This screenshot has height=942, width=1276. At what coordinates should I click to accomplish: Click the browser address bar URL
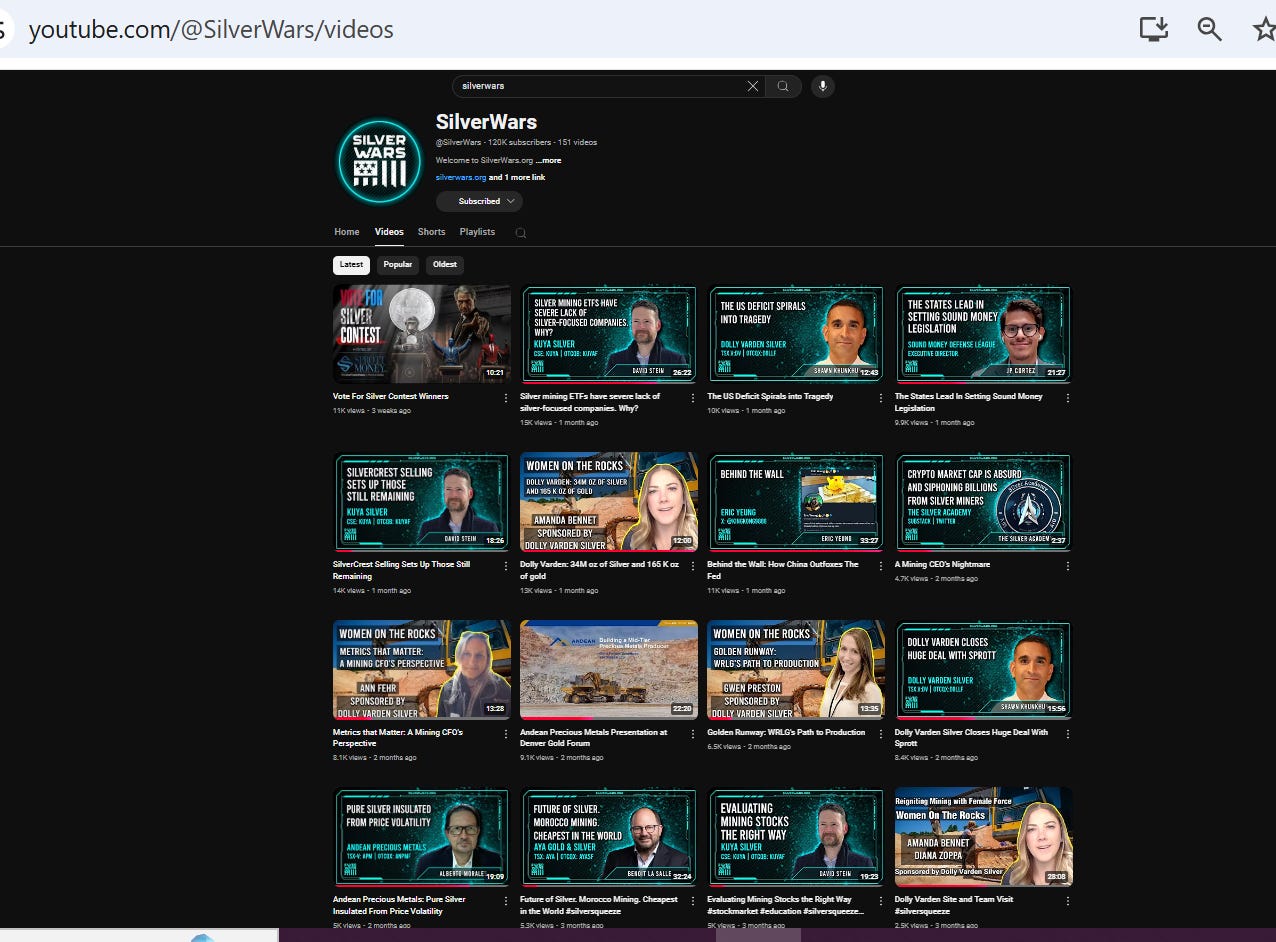point(211,29)
